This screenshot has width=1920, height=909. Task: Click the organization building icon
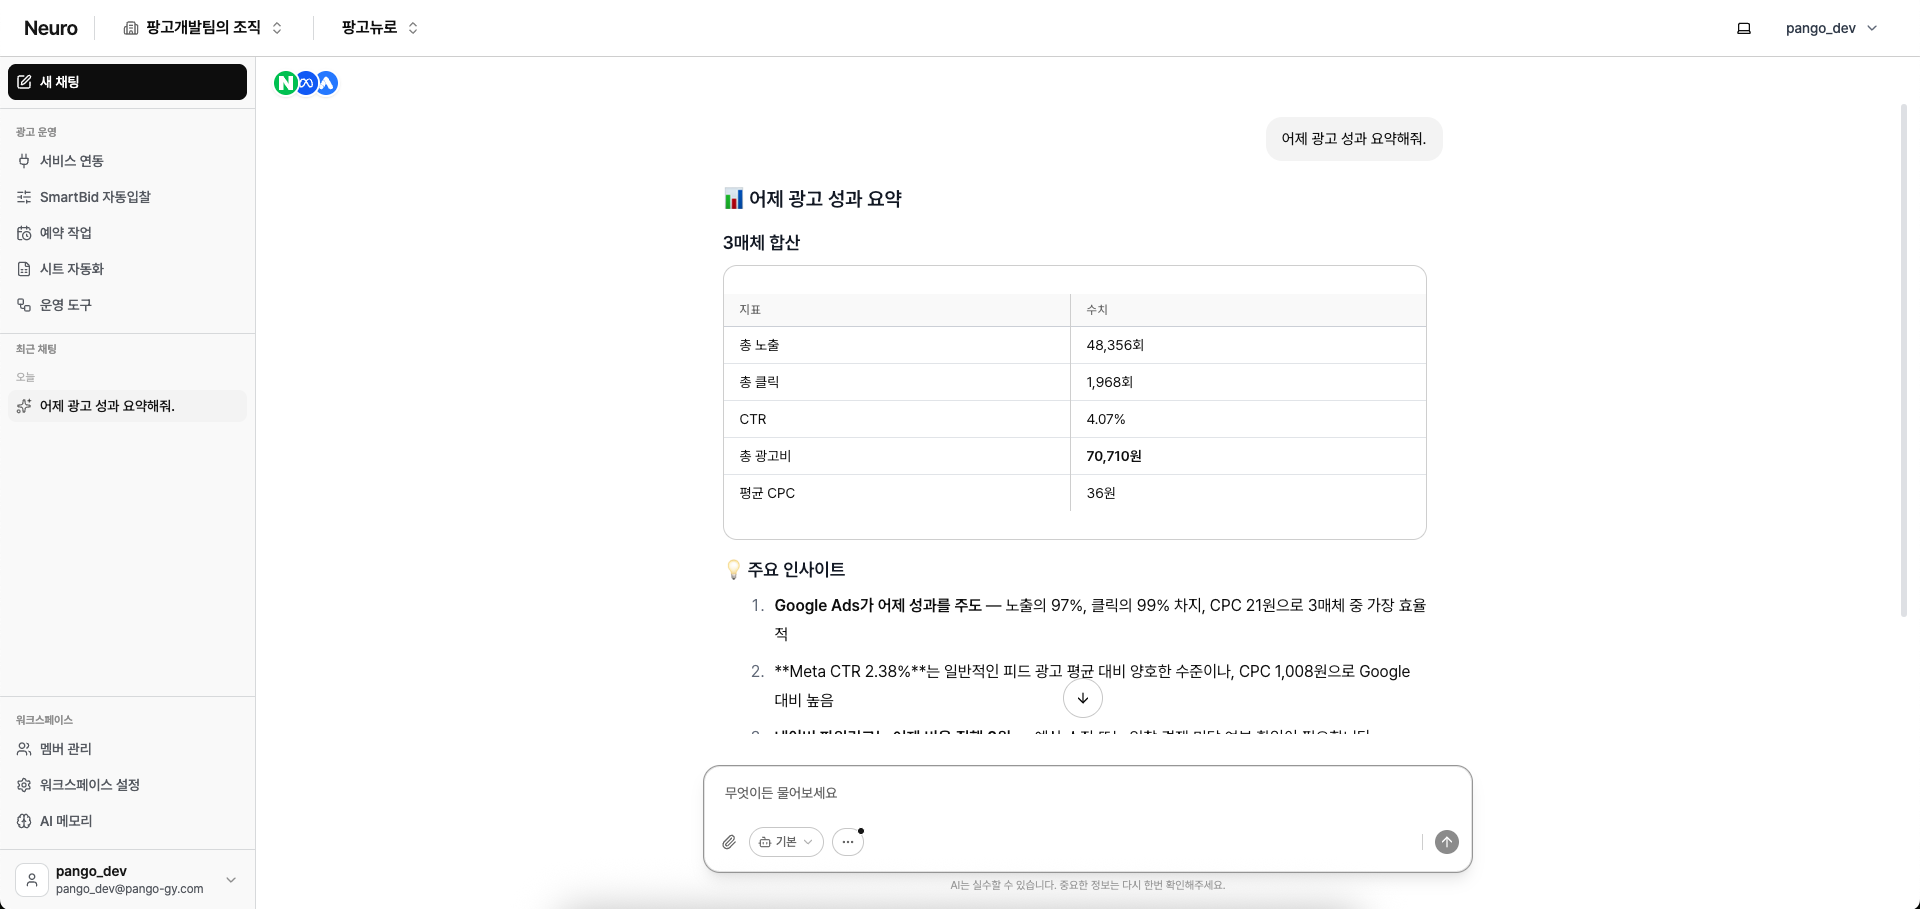(x=131, y=28)
